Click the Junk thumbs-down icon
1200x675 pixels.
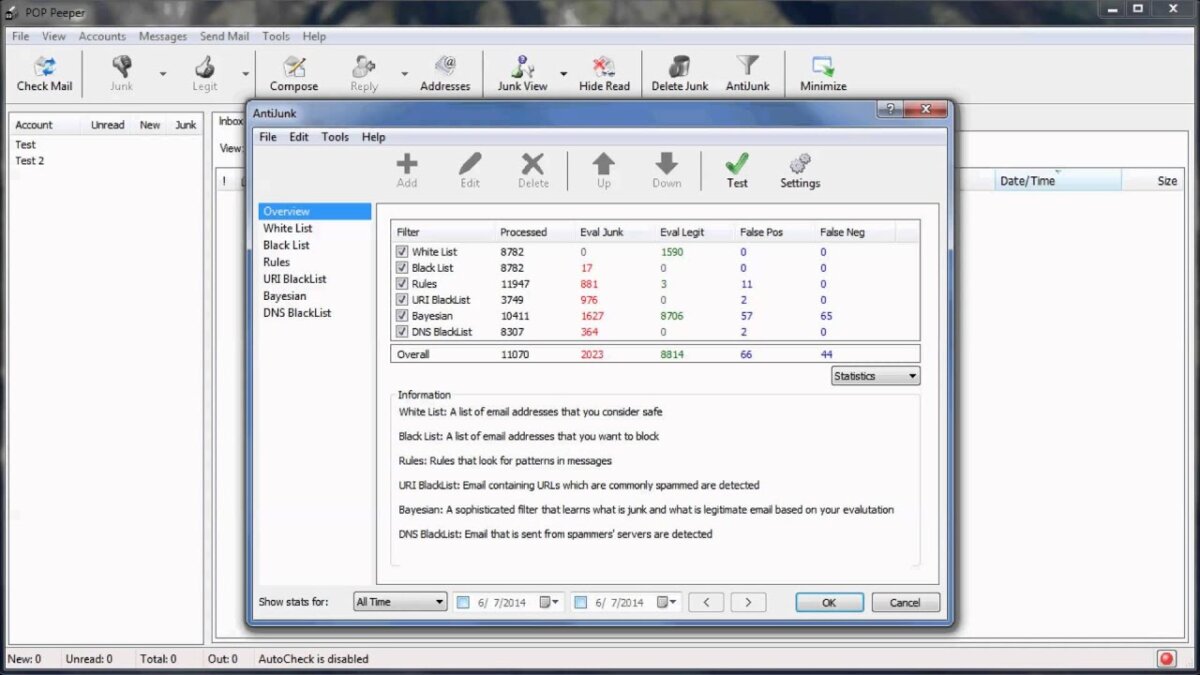pos(122,66)
